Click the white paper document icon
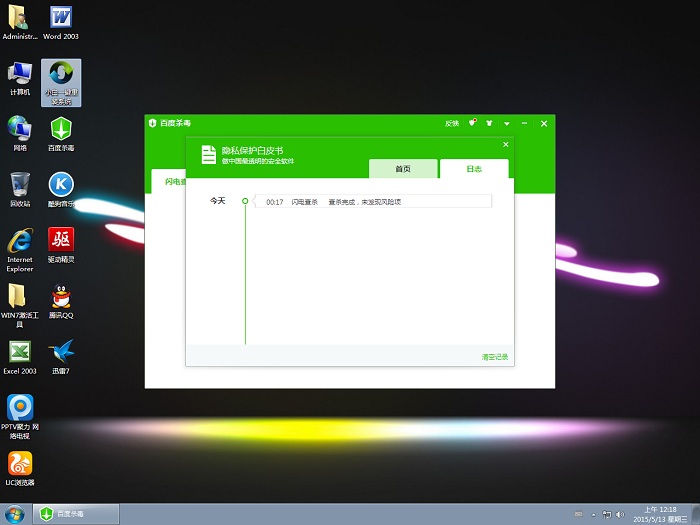Screen dimensions: 700x525 point(208,154)
